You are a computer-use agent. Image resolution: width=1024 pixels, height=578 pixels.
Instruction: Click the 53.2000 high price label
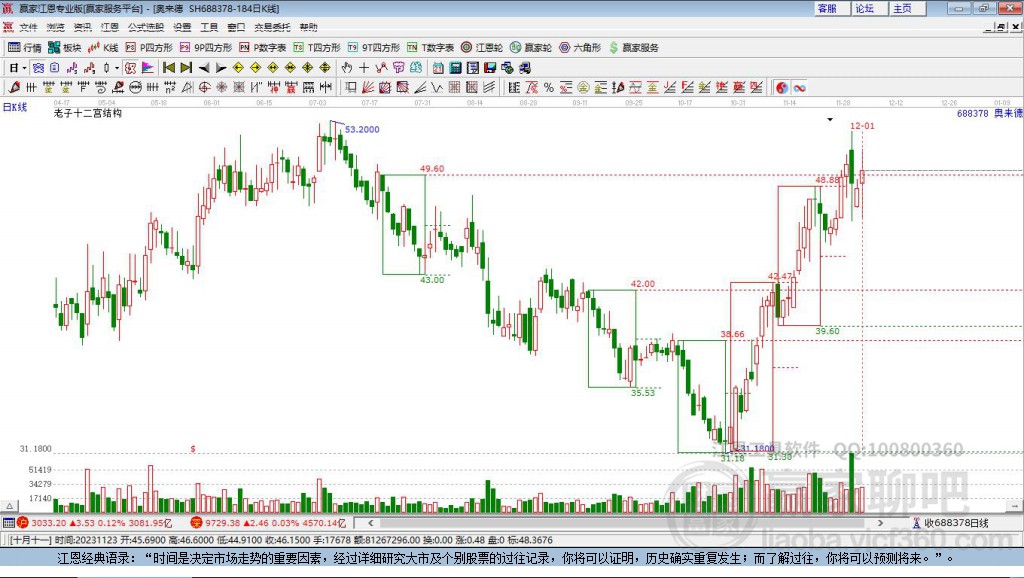pyautogui.click(x=362, y=129)
